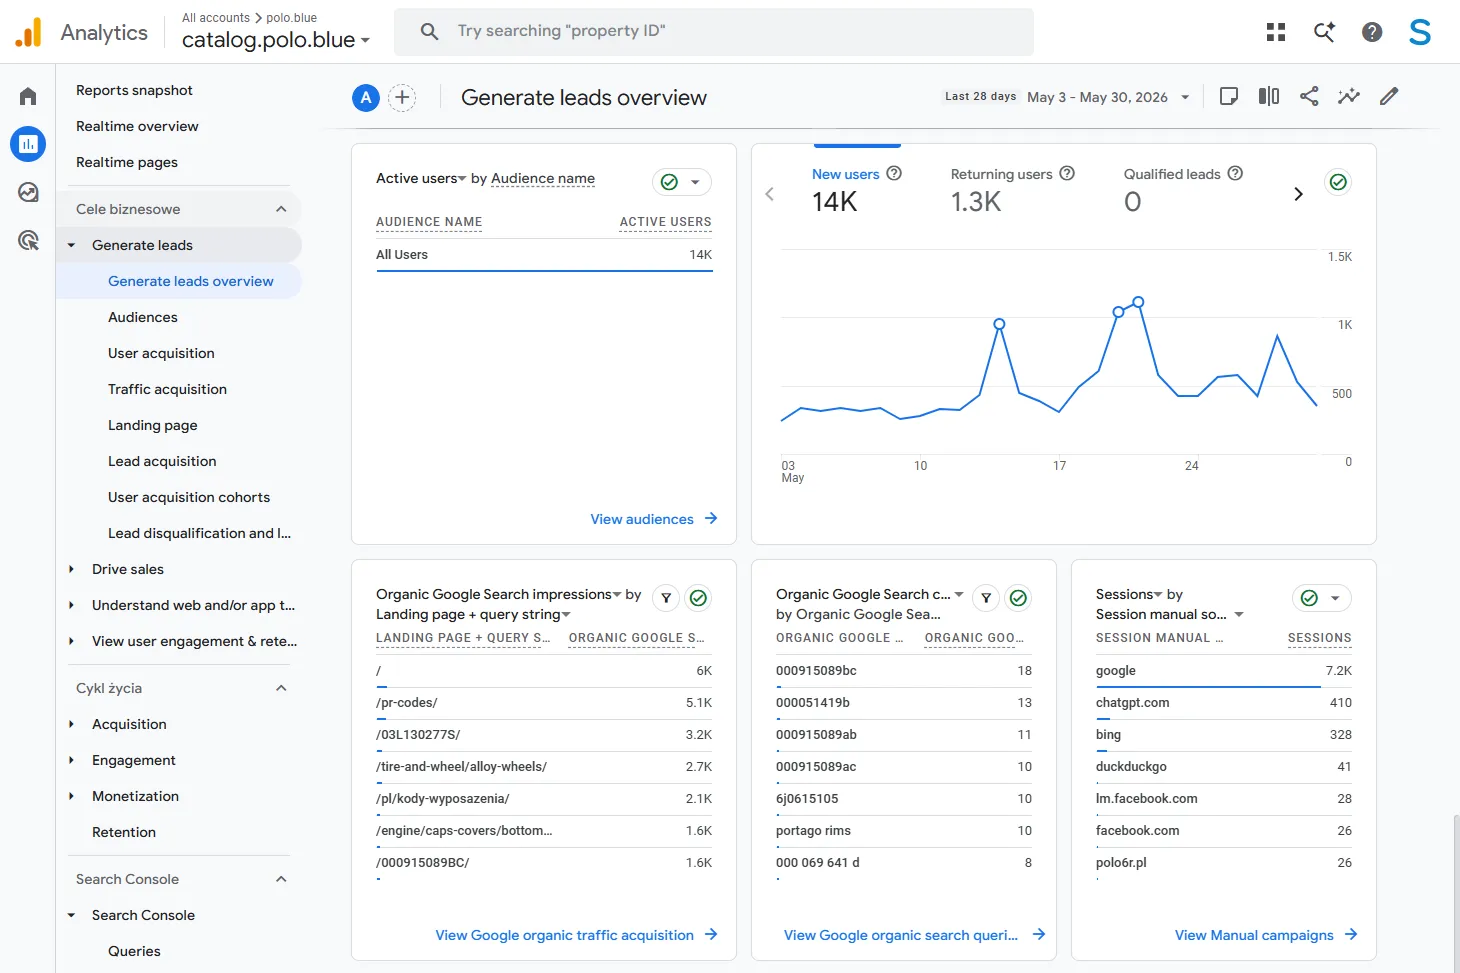Open the Analytics advisor sparkle search icon
This screenshot has height=973, width=1460.
click(1324, 32)
